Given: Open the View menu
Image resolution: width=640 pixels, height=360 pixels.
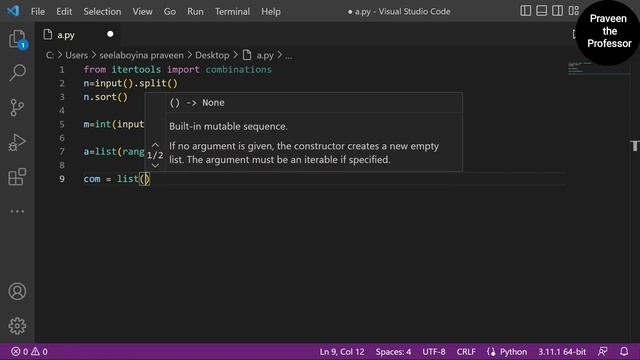Looking at the screenshot, I should pos(142,11).
